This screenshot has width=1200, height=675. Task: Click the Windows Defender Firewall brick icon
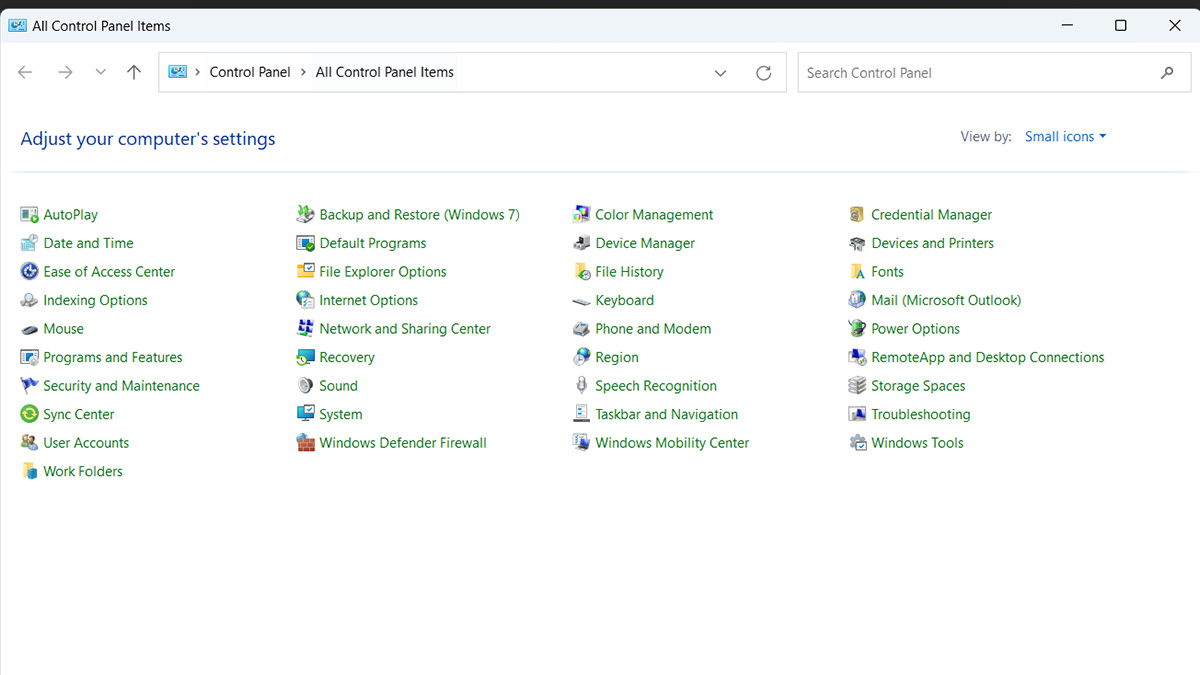305,443
